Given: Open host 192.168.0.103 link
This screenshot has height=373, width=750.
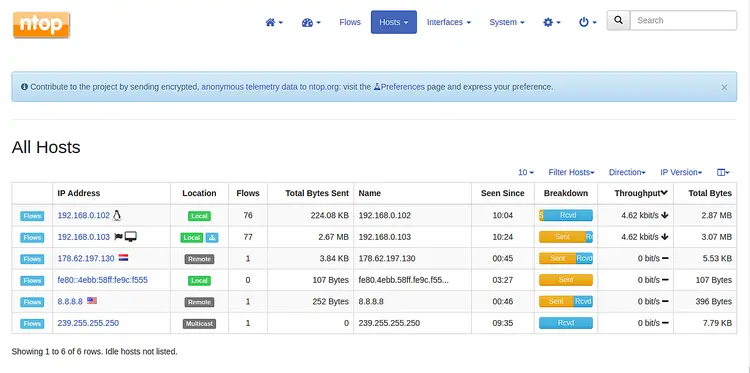Looking at the screenshot, I should pos(84,237).
